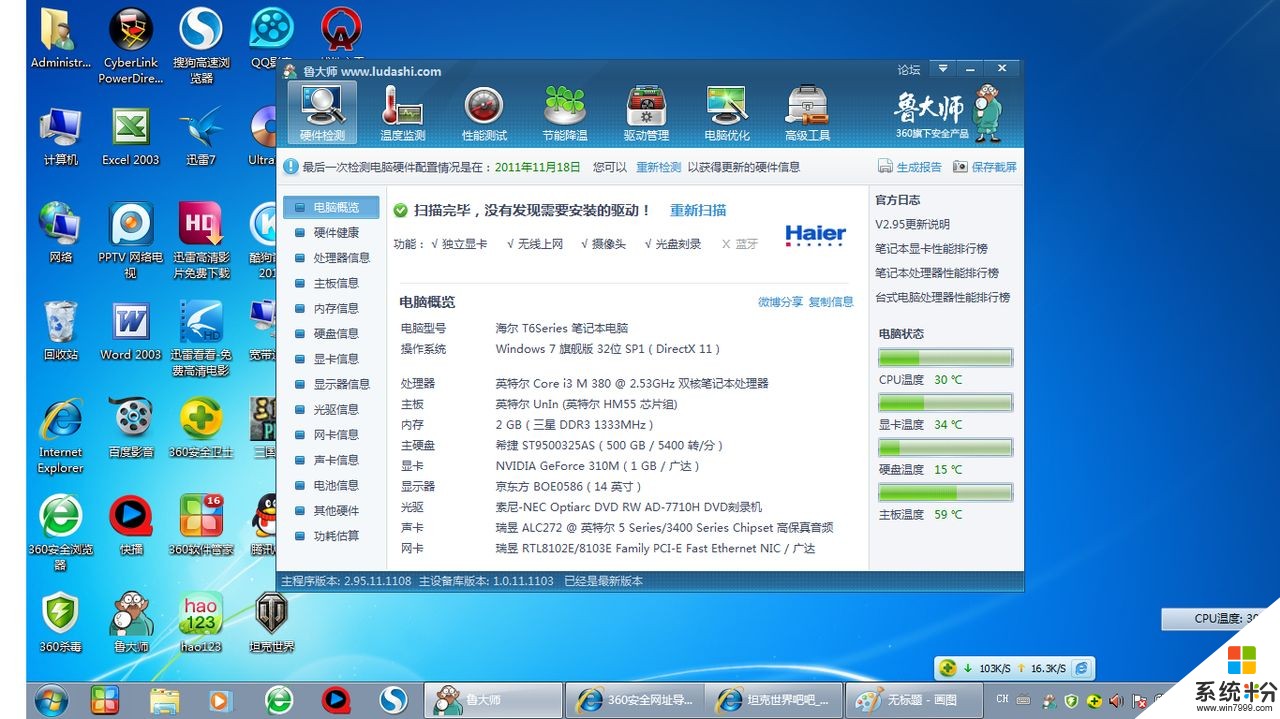Click 2011年11月18日 last detection date
The height and width of the screenshot is (719, 1280).
pos(538,167)
